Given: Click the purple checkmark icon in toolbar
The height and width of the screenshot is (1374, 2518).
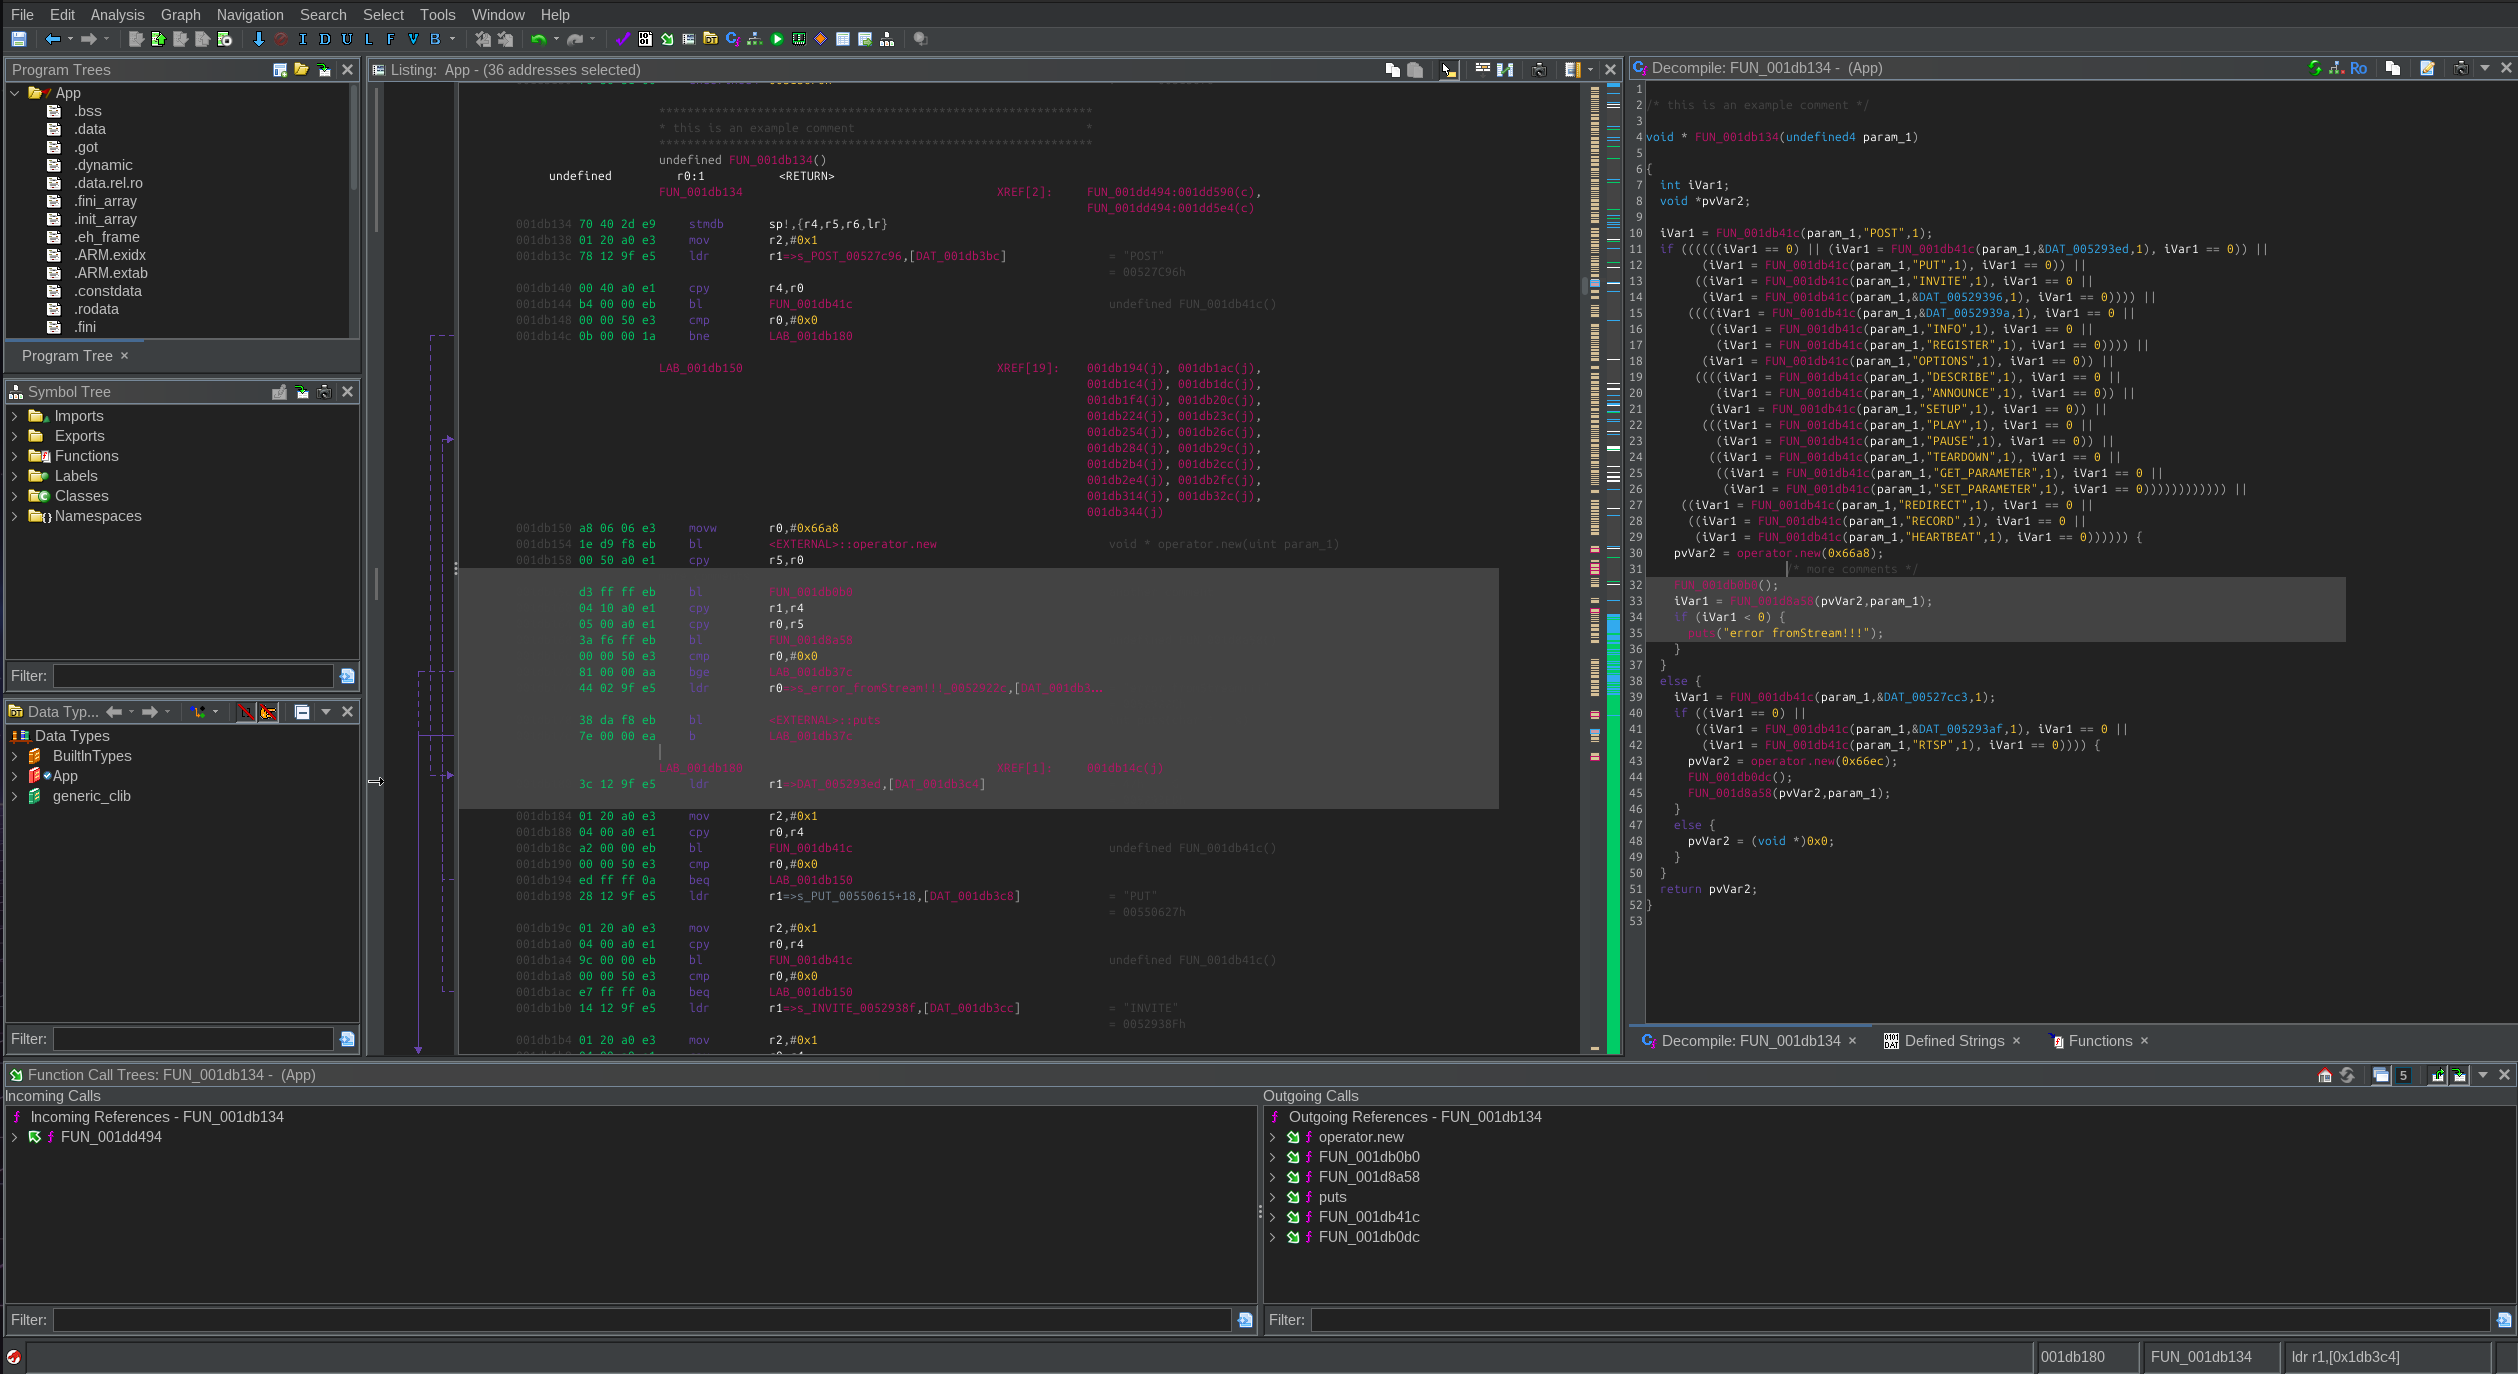Looking at the screenshot, I should (x=622, y=39).
